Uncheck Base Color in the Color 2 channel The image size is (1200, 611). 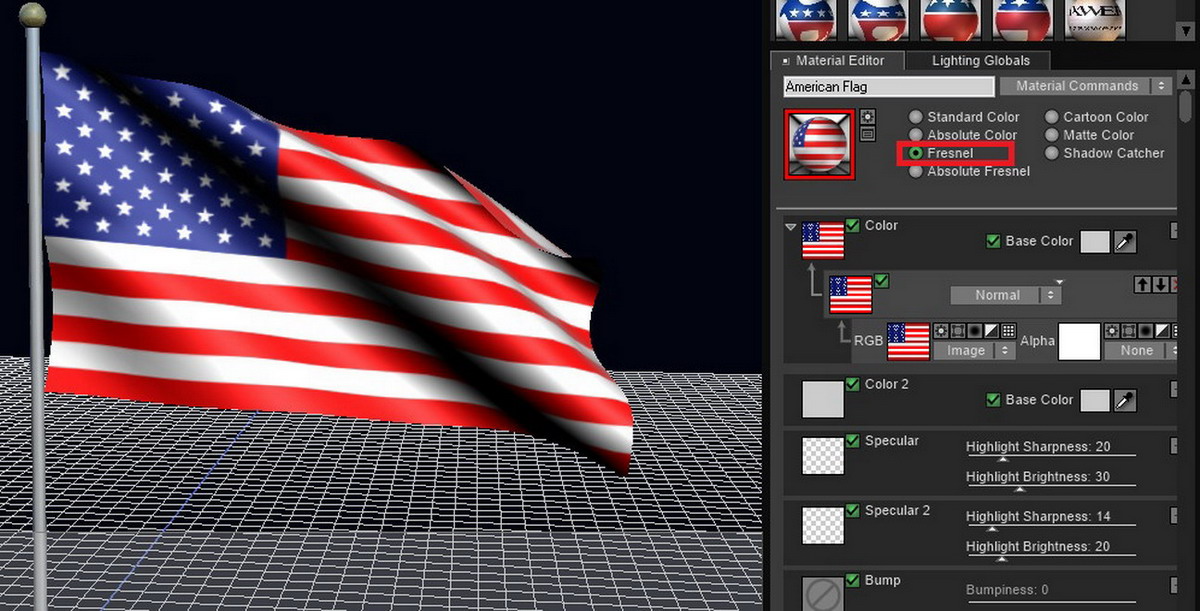[x=993, y=400]
